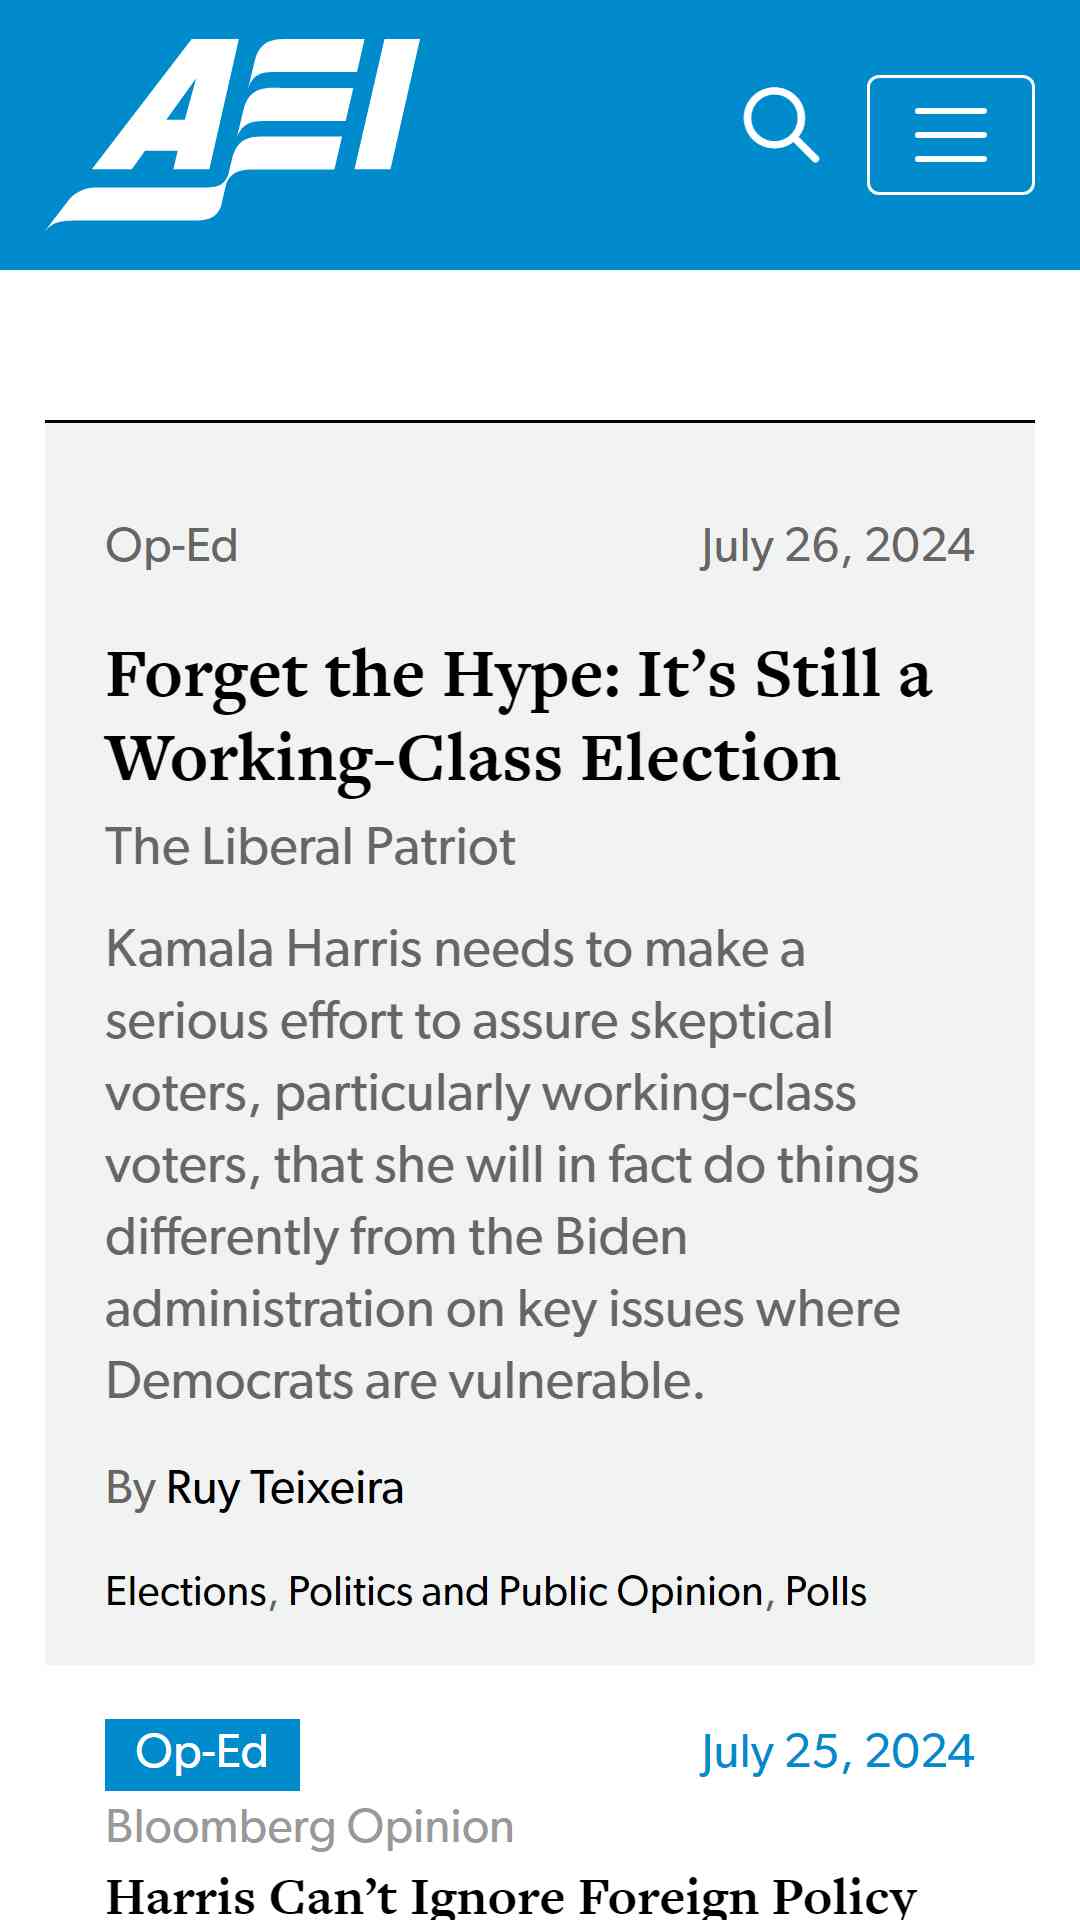Click the 'By' author byline prefix

(x=131, y=1488)
